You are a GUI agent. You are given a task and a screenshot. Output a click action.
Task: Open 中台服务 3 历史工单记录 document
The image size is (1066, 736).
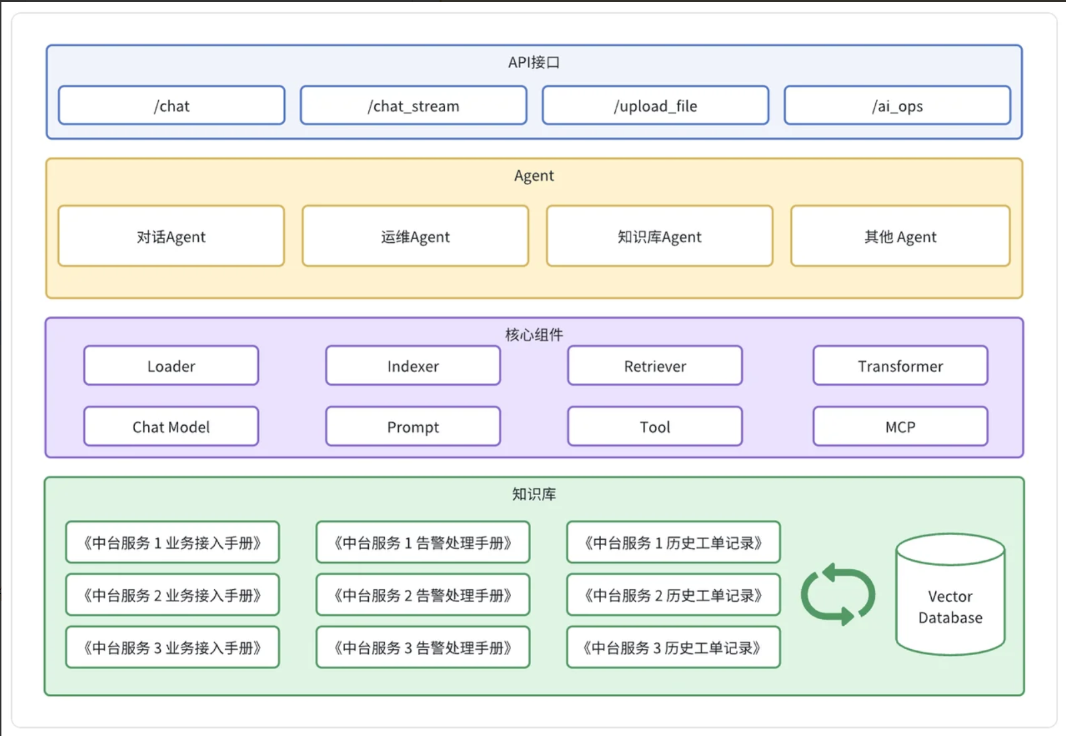coord(673,648)
